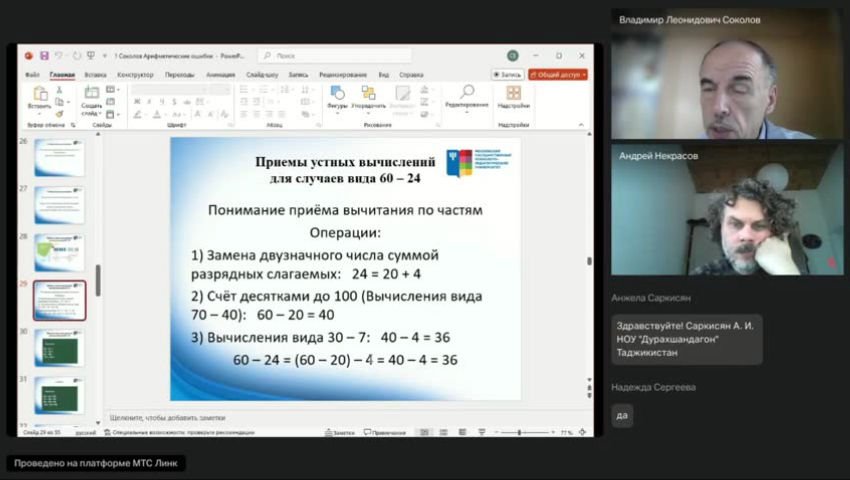Click the Вставить paste icon

(x=40, y=94)
